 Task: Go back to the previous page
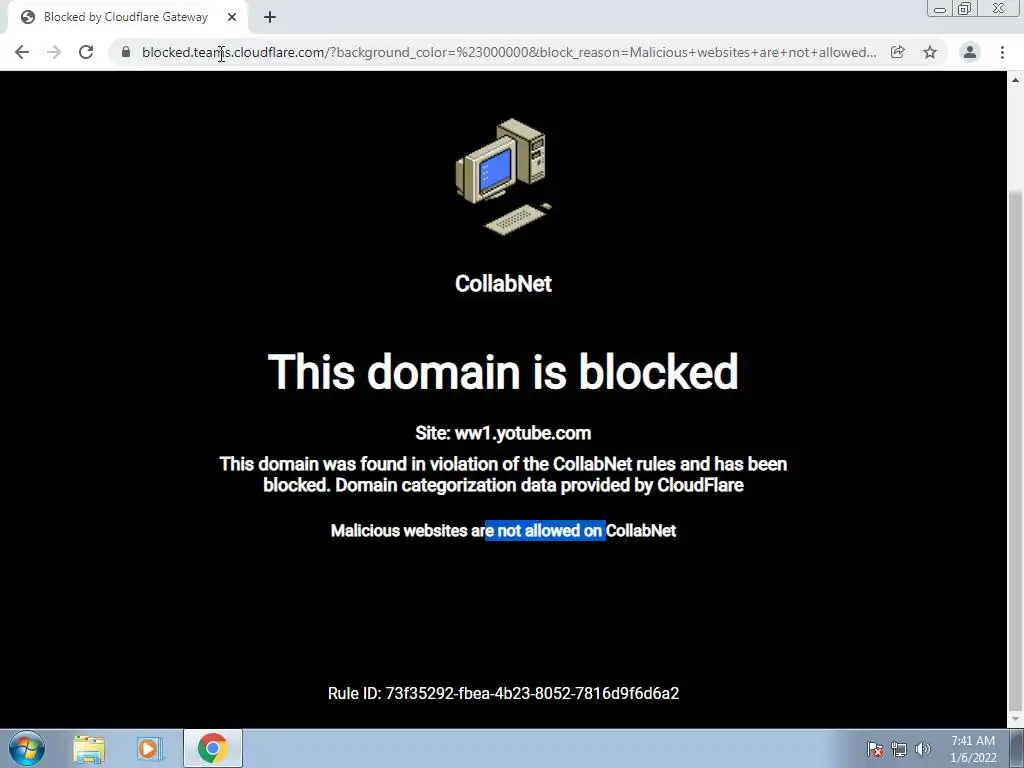22,52
